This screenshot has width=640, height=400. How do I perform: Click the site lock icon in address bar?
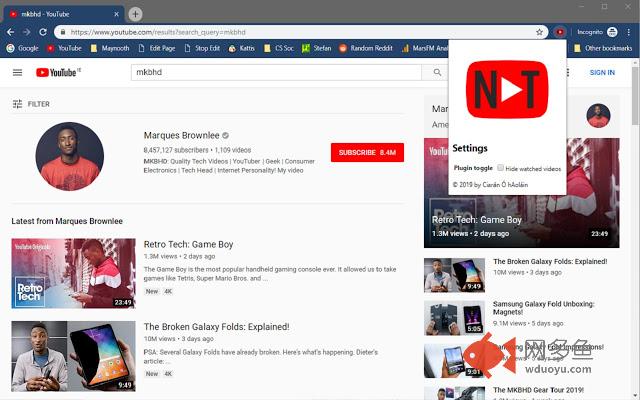[x=62, y=32]
